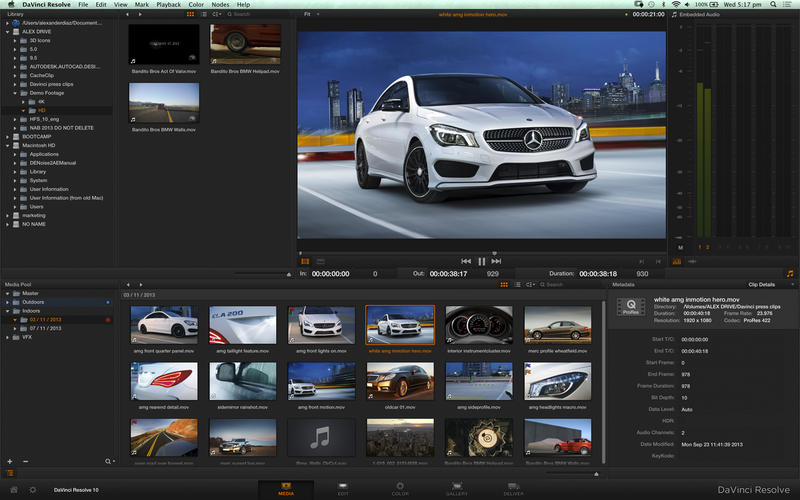Jump to the previous clip in viewer
Screen dimensions: 800x500
click(466, 261)
